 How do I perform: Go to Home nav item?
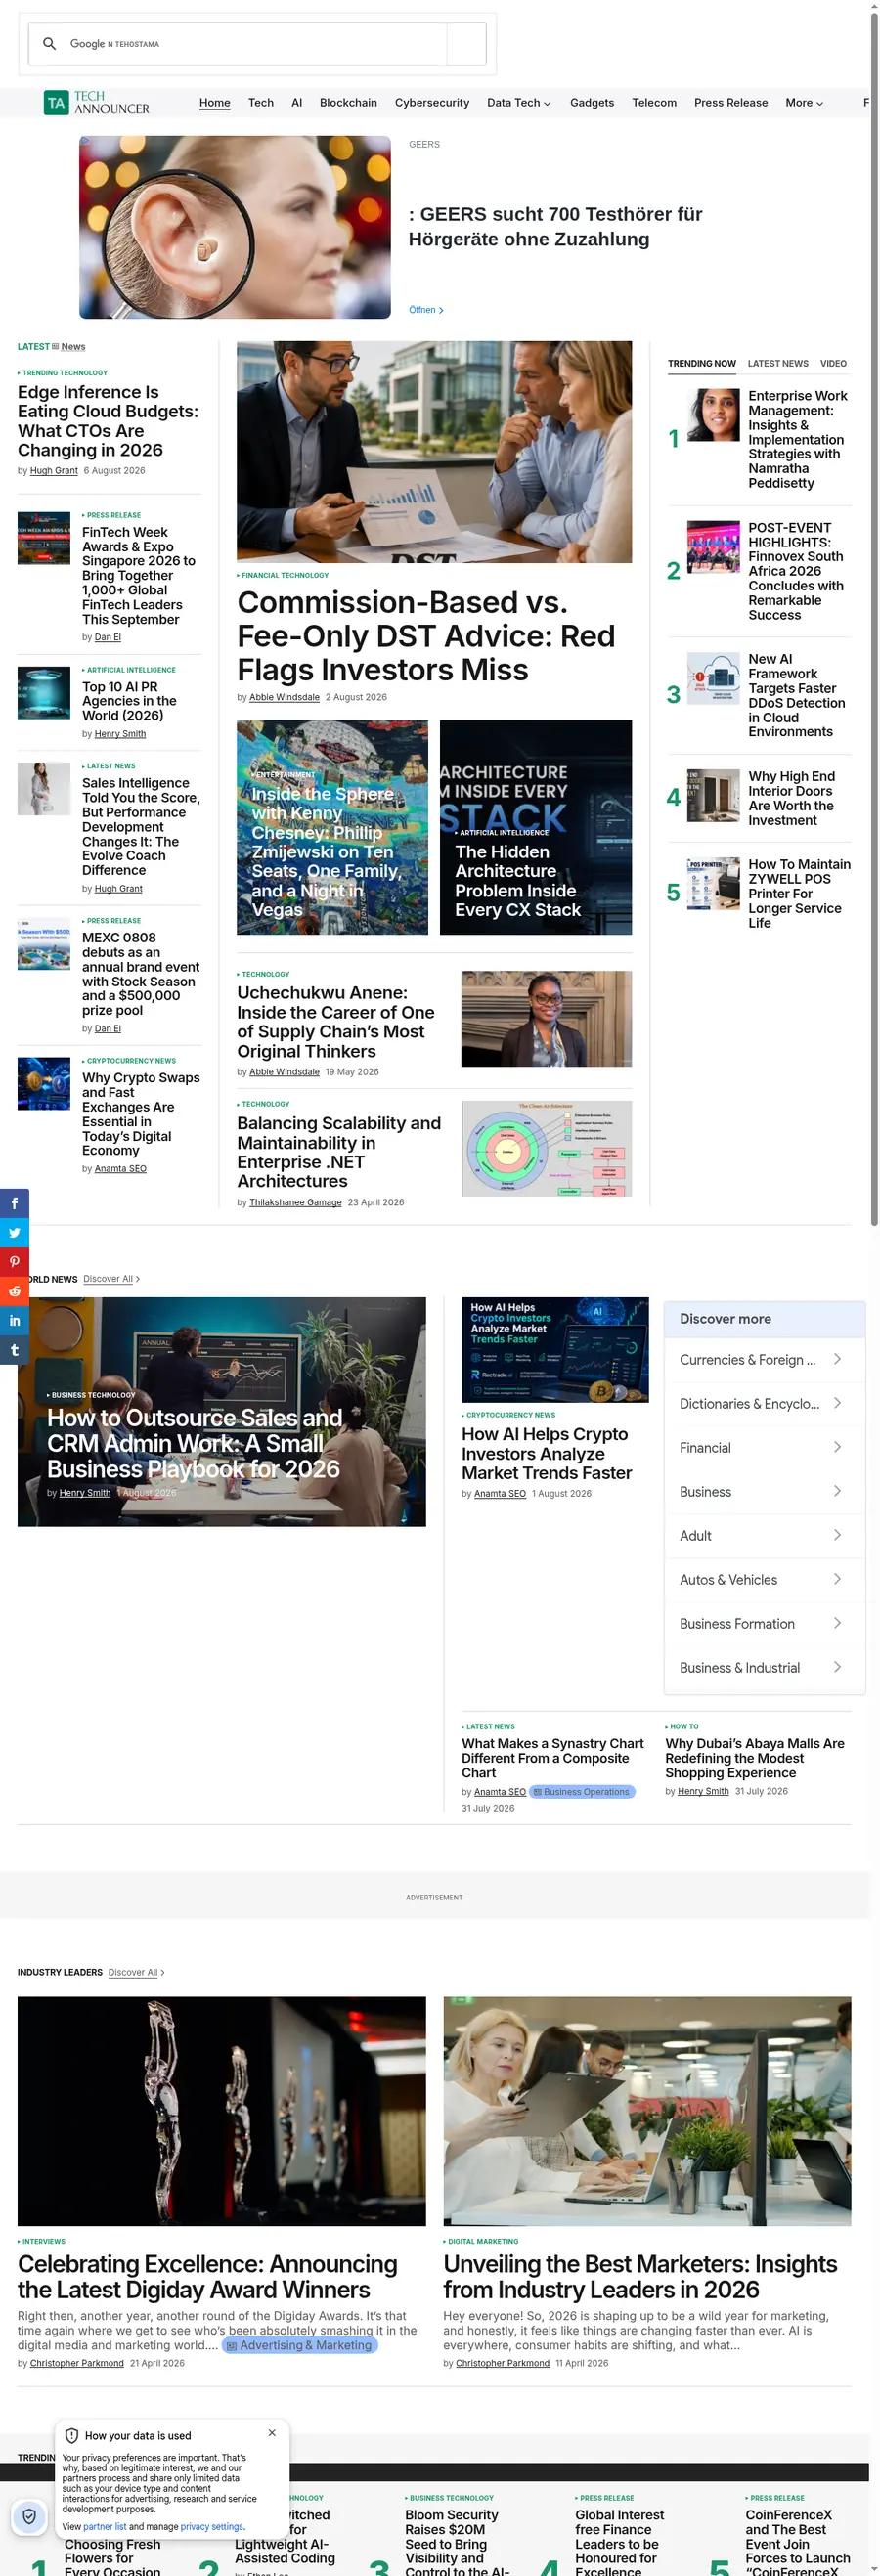(x=214, y=103)
